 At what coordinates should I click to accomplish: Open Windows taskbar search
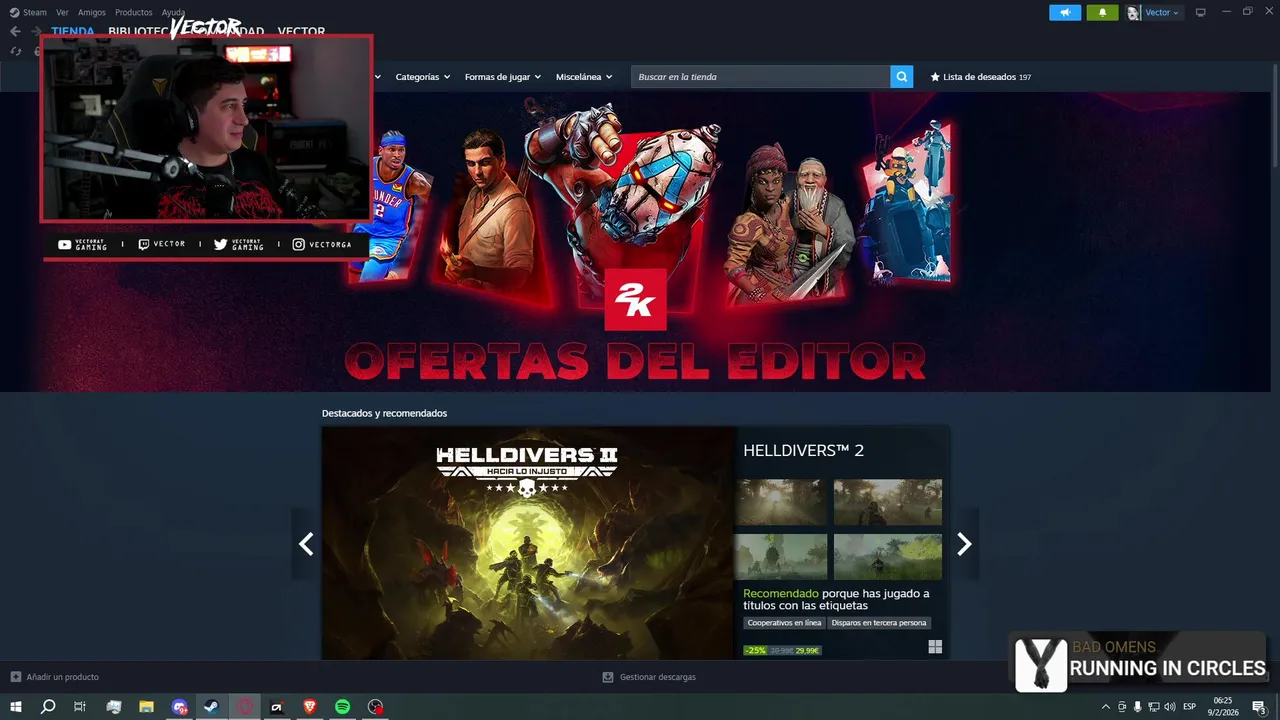tap(47, 707)
